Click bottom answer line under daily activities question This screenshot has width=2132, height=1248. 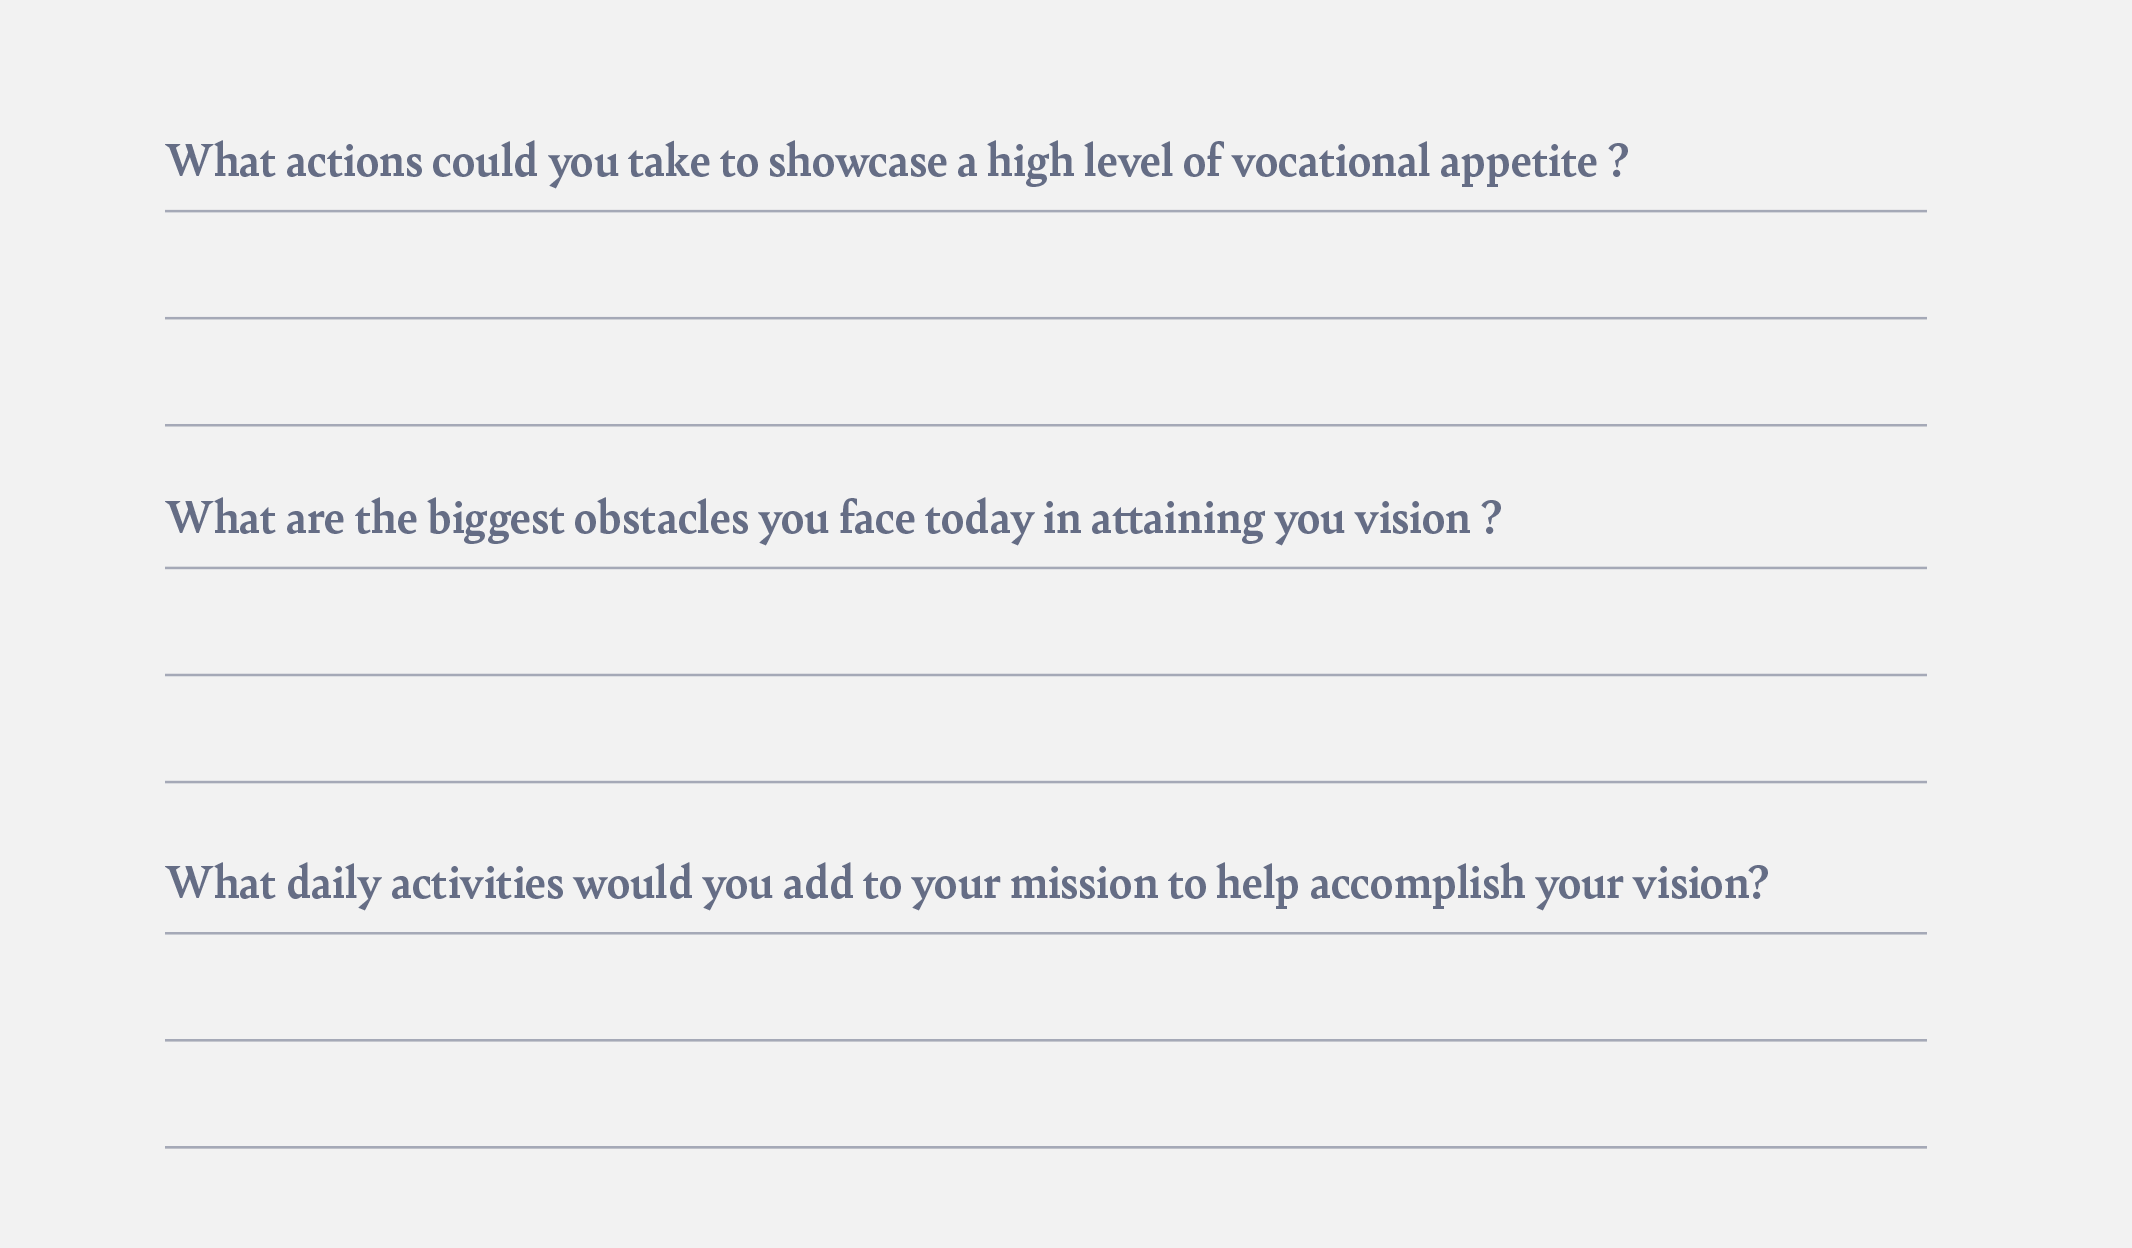tap(1046, 1147)
